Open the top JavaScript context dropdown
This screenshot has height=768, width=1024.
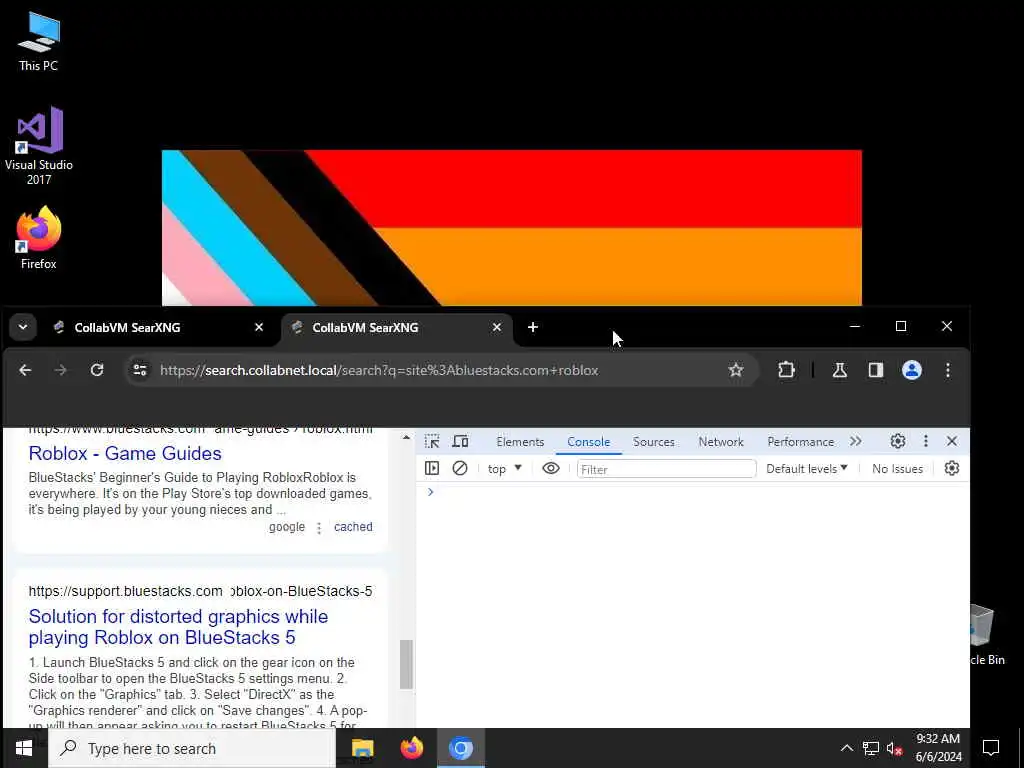tap(504, 469)
